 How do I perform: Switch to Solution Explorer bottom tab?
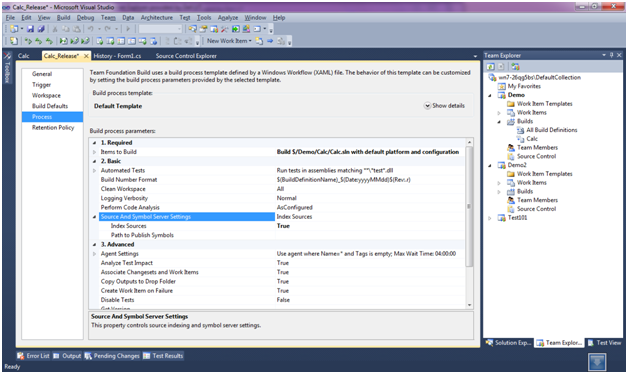pos(509,343)
